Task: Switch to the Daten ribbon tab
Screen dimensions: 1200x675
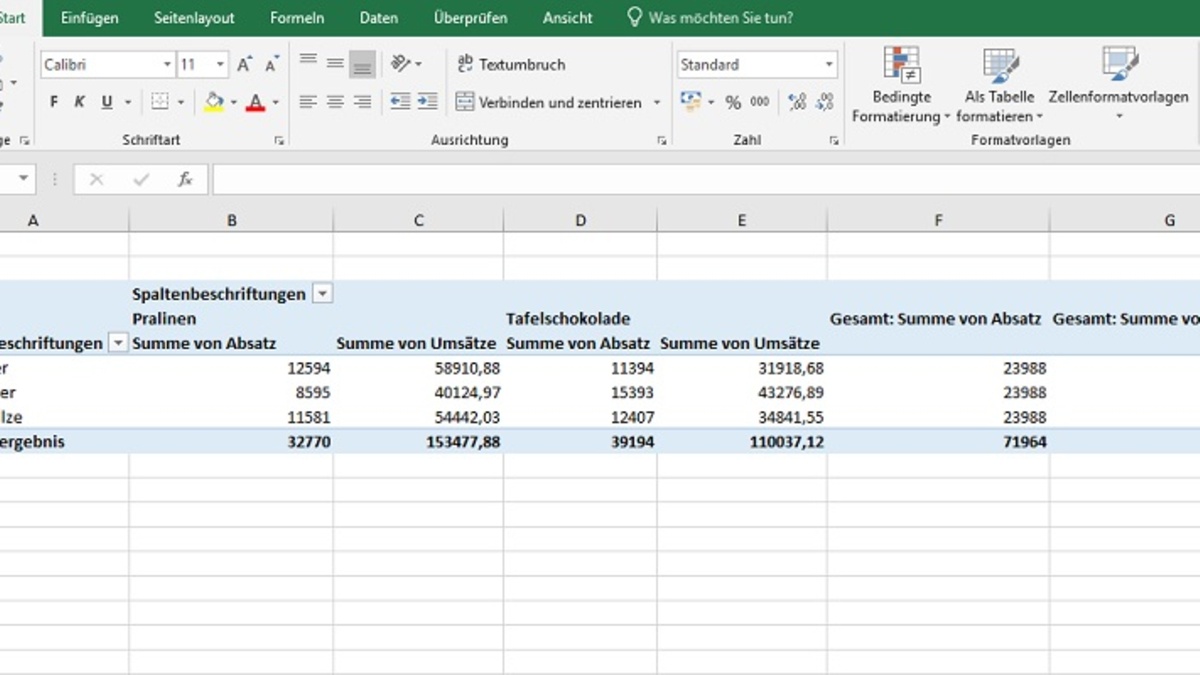Action: (x=378, y=17)
